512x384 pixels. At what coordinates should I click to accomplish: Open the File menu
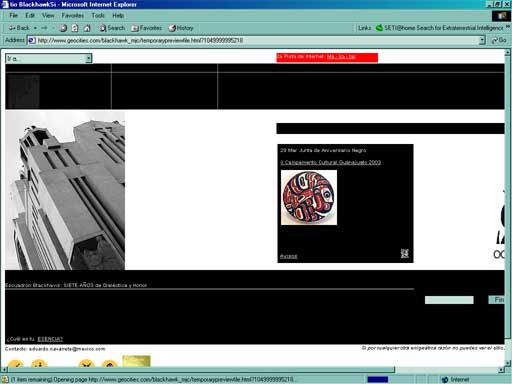13,15
